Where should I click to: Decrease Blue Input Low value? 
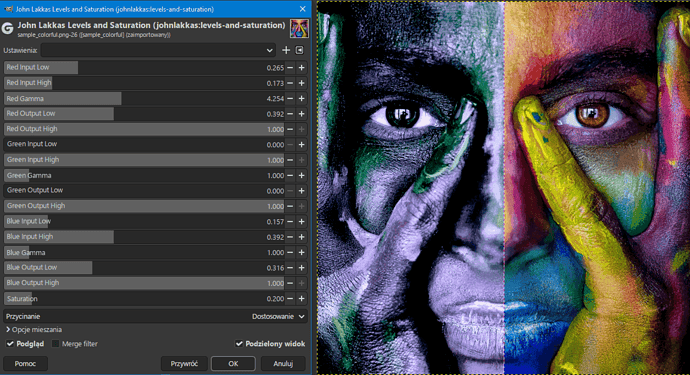[x=290, y=222]
